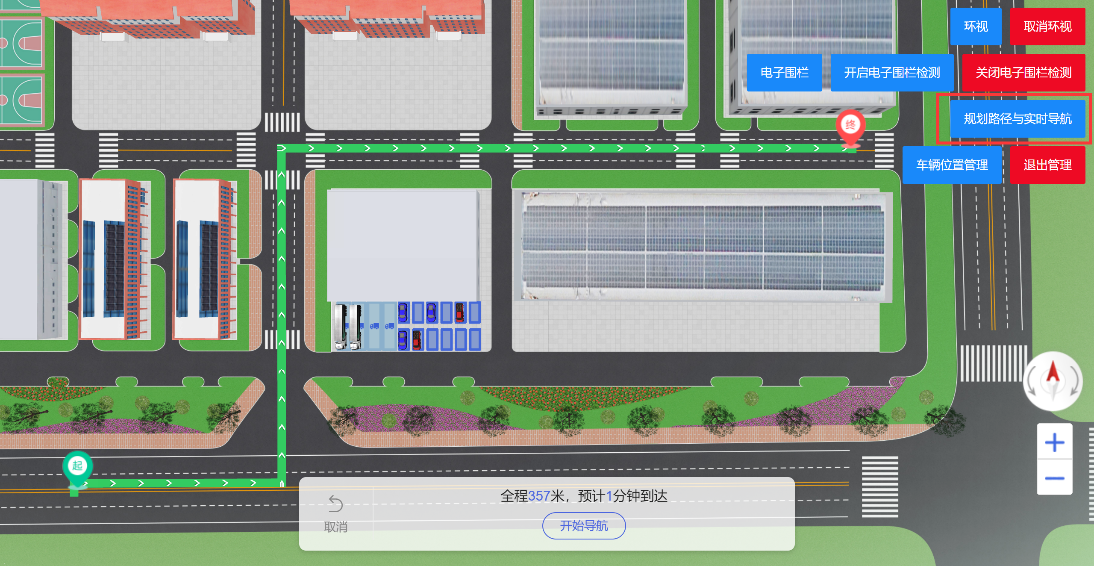This screenshot has height=566, width=1094.
Task: Enable 环视 surround view
Action: click(975, 27)
